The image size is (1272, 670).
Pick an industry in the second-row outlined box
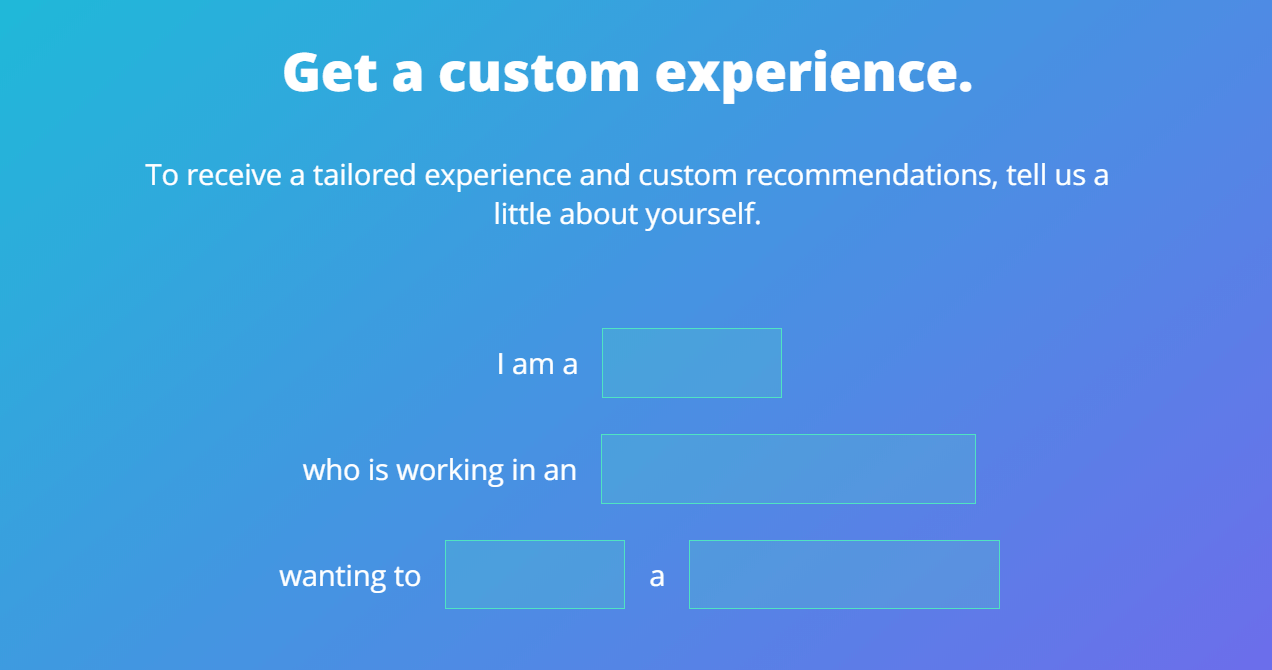point(788,469)
